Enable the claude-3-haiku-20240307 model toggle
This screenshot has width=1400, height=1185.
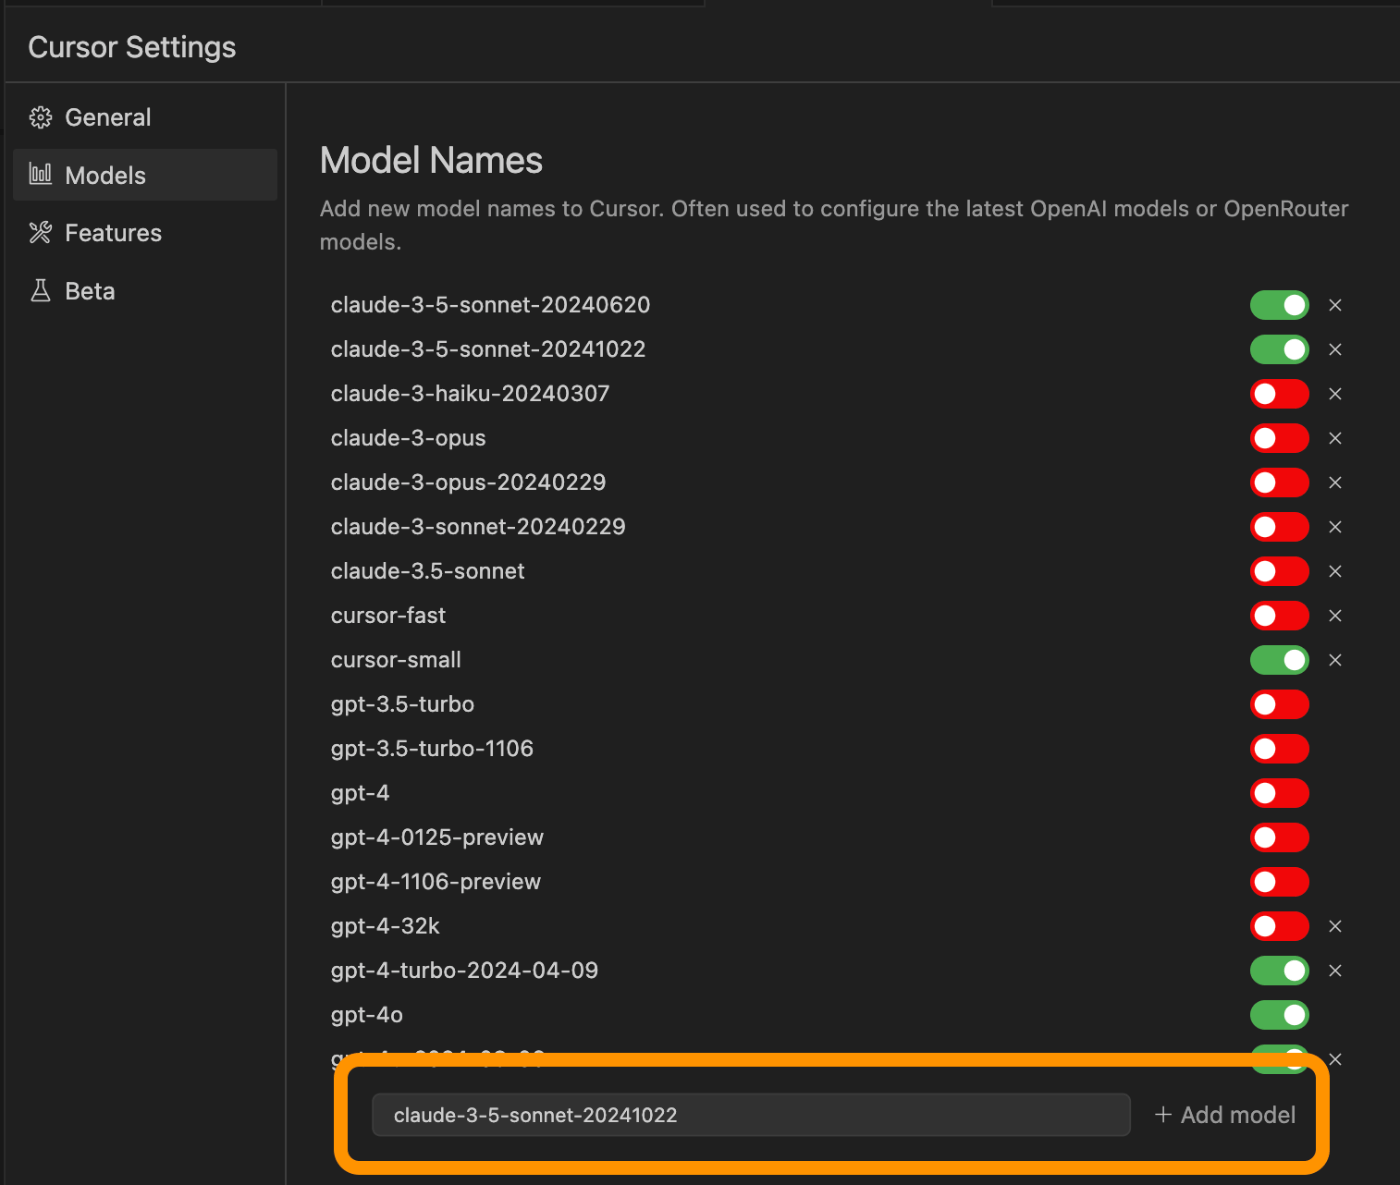1279,394
